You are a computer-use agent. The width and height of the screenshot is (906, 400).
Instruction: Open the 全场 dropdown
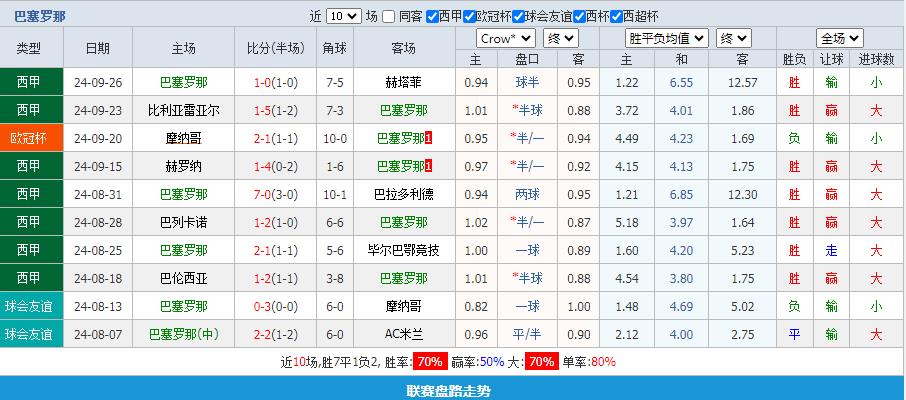click(839, 38)
